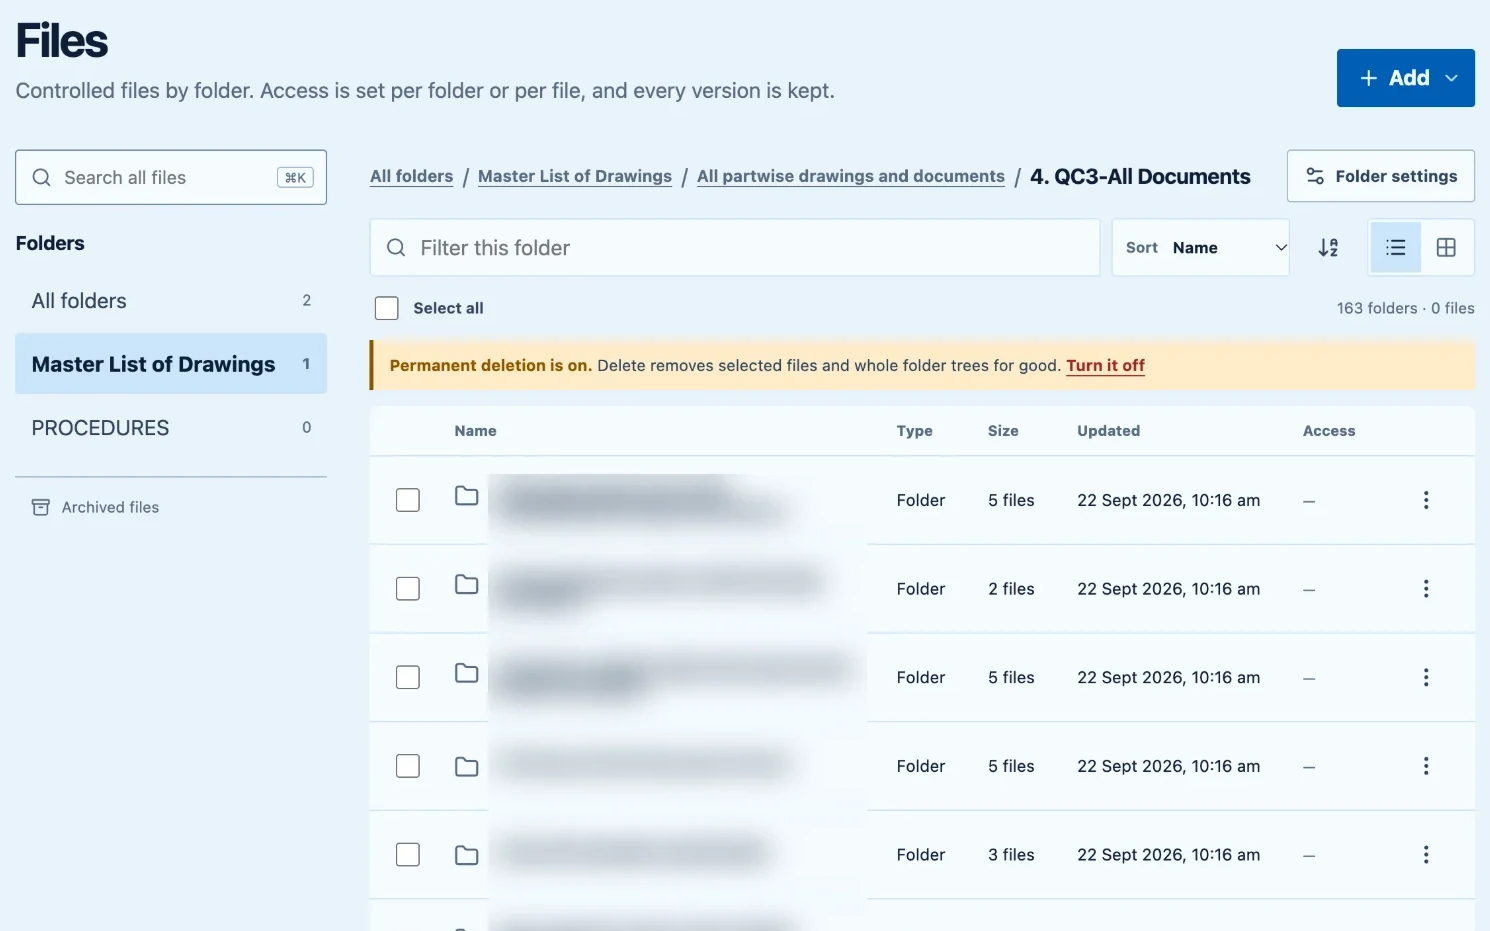
Task: Click the Size column header
Action: [x=1003, y=431]
